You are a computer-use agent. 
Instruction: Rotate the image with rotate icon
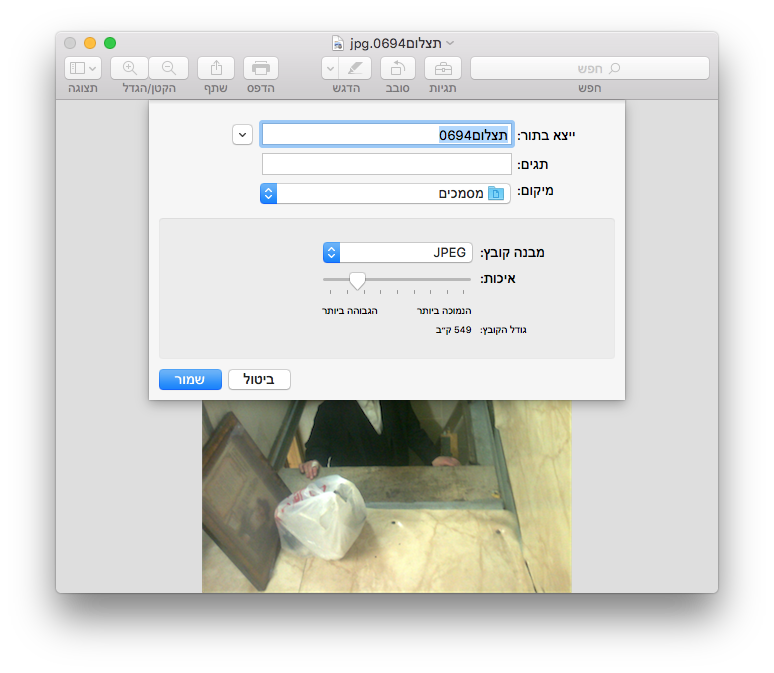point(398,68)
